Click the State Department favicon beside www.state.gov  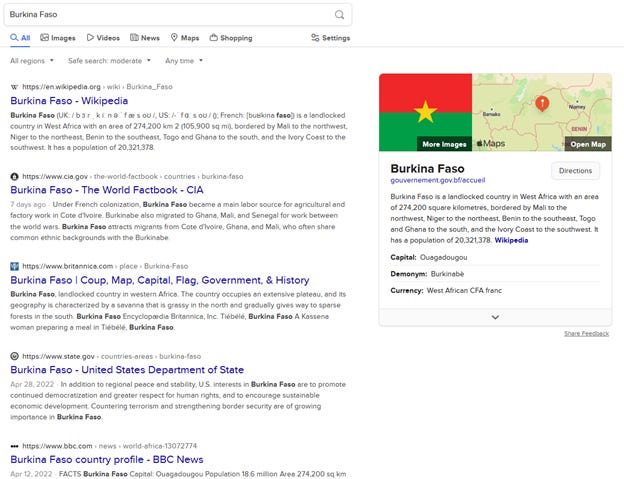[14, 356]
